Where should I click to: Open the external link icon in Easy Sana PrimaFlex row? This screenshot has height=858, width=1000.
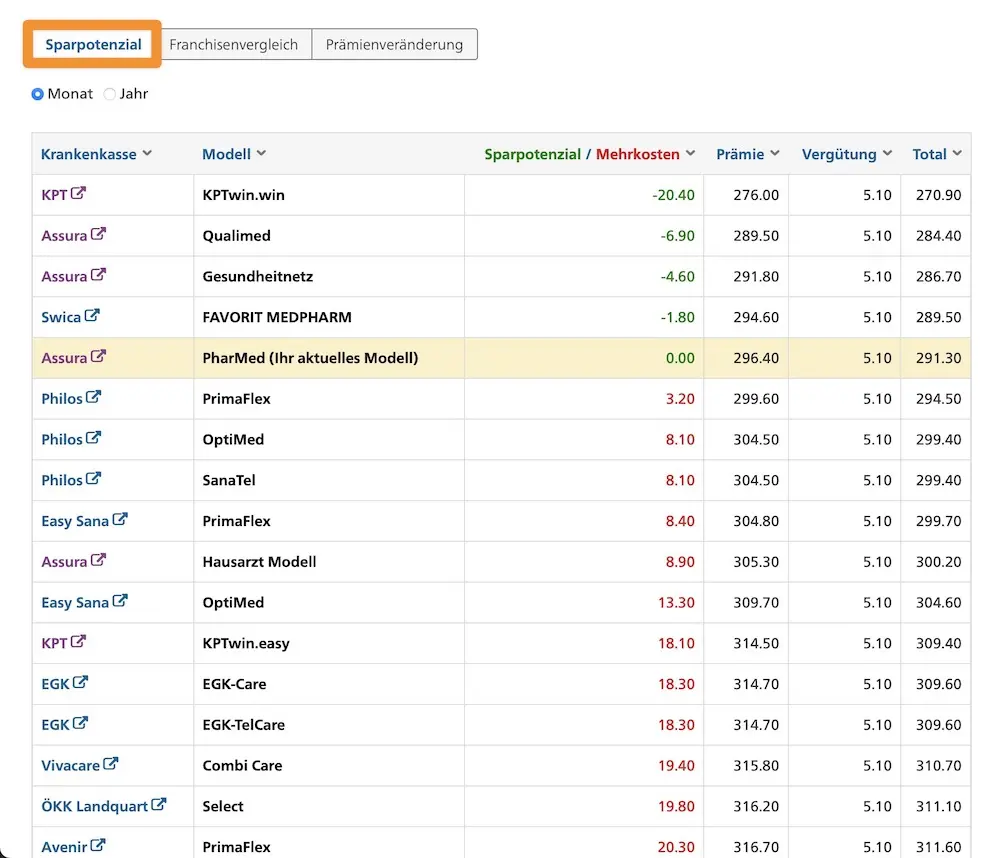point(120,520)
